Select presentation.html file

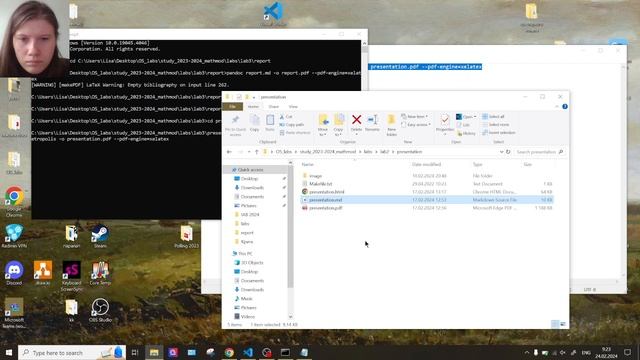[327, 192]
